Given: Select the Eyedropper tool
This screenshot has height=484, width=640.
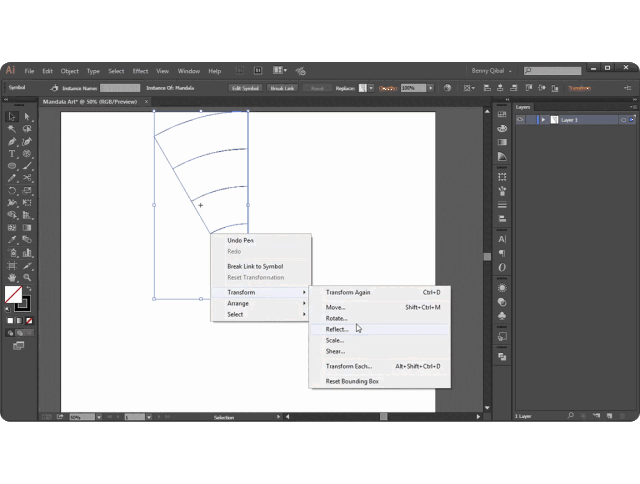Looking at the screenshot, I should pyautogui.click(x=12, y=240).
